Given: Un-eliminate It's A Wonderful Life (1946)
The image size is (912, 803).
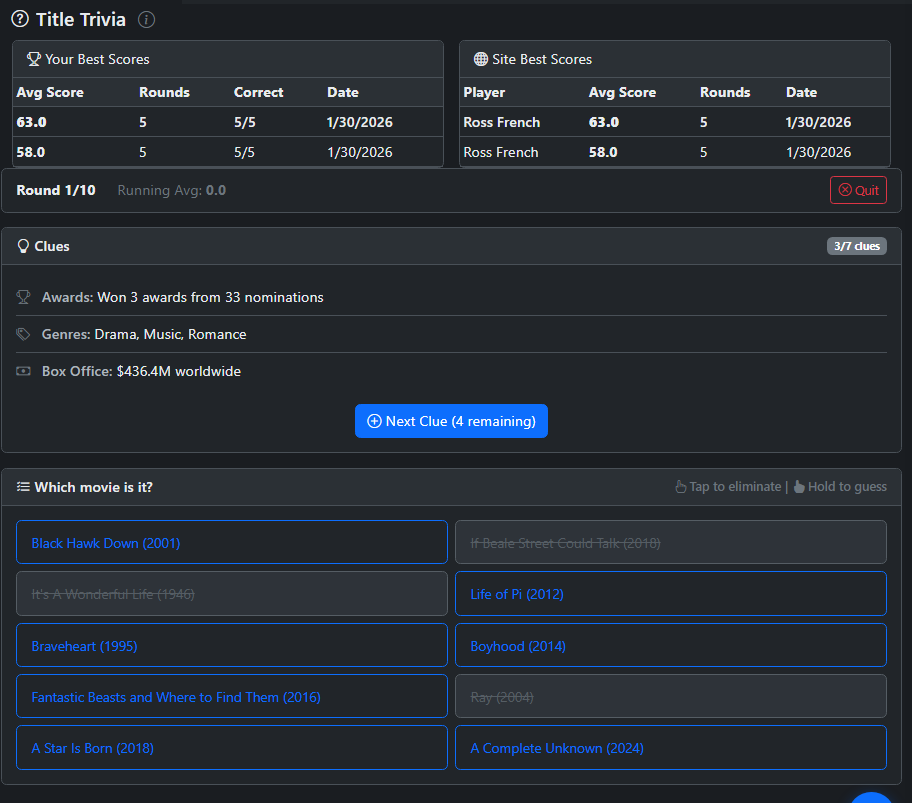Looking at the screenshot, I should pos(231,593).
